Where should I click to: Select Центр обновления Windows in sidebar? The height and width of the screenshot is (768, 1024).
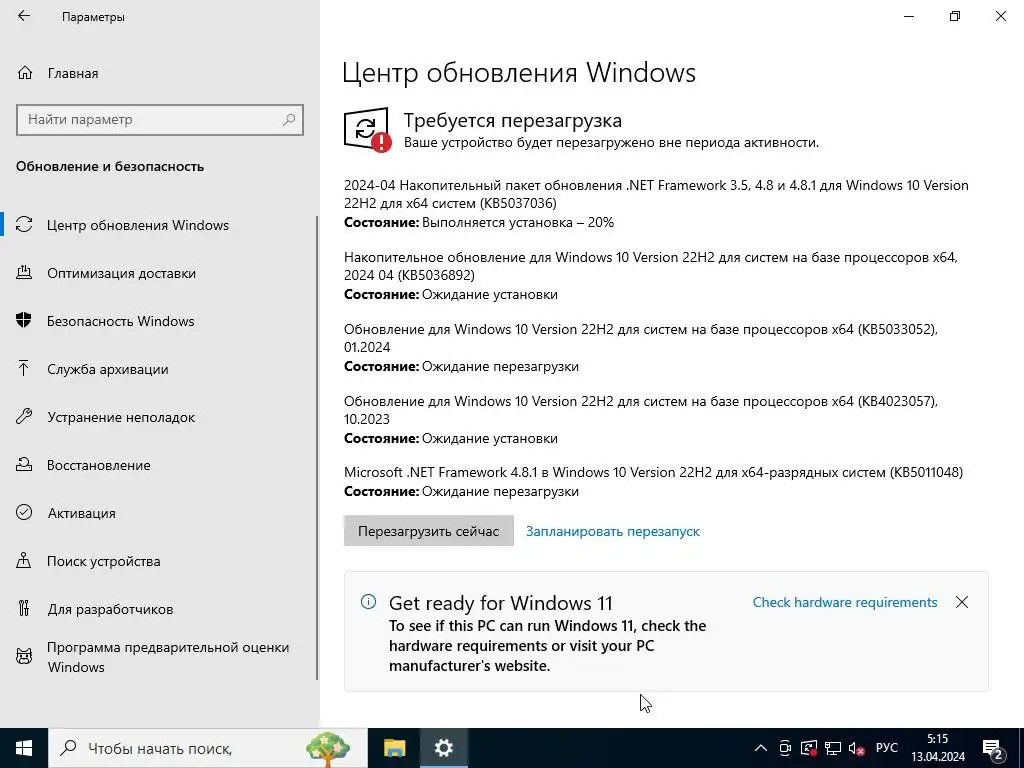[137, 225]
